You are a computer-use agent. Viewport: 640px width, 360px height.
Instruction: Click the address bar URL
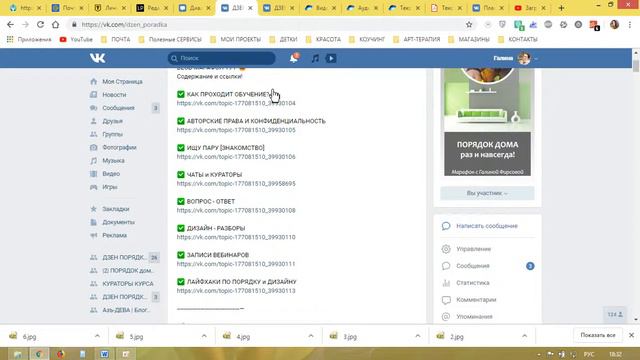124,25
